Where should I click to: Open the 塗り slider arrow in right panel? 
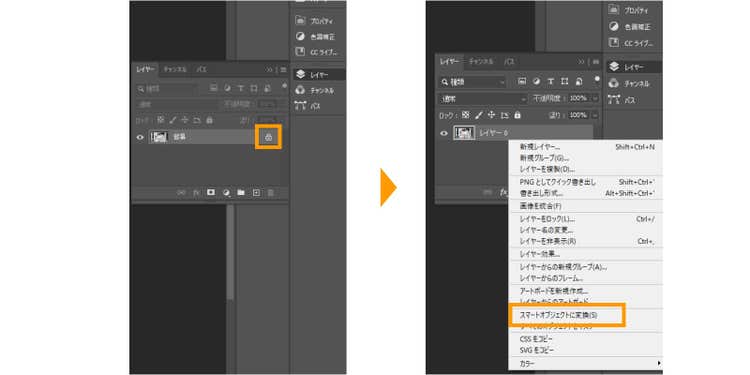pos(595,115)
